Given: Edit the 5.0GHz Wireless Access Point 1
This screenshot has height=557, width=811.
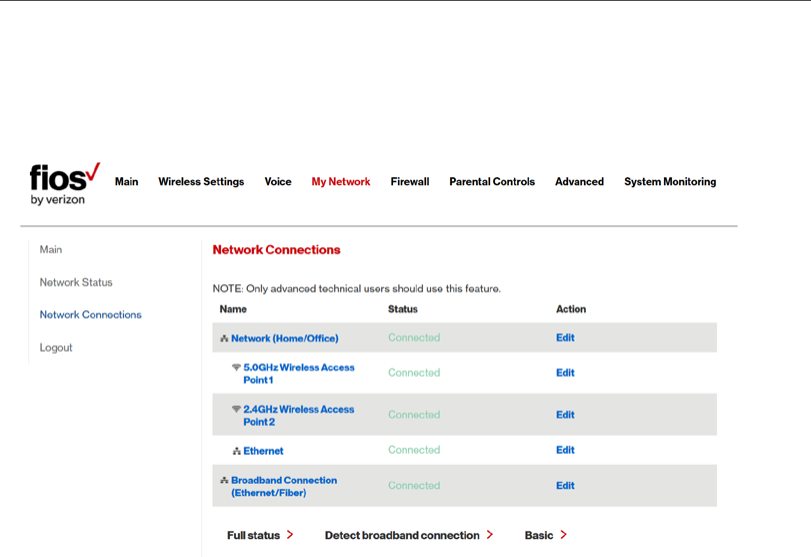Looking at the screenshot, I should pos(565,373).
